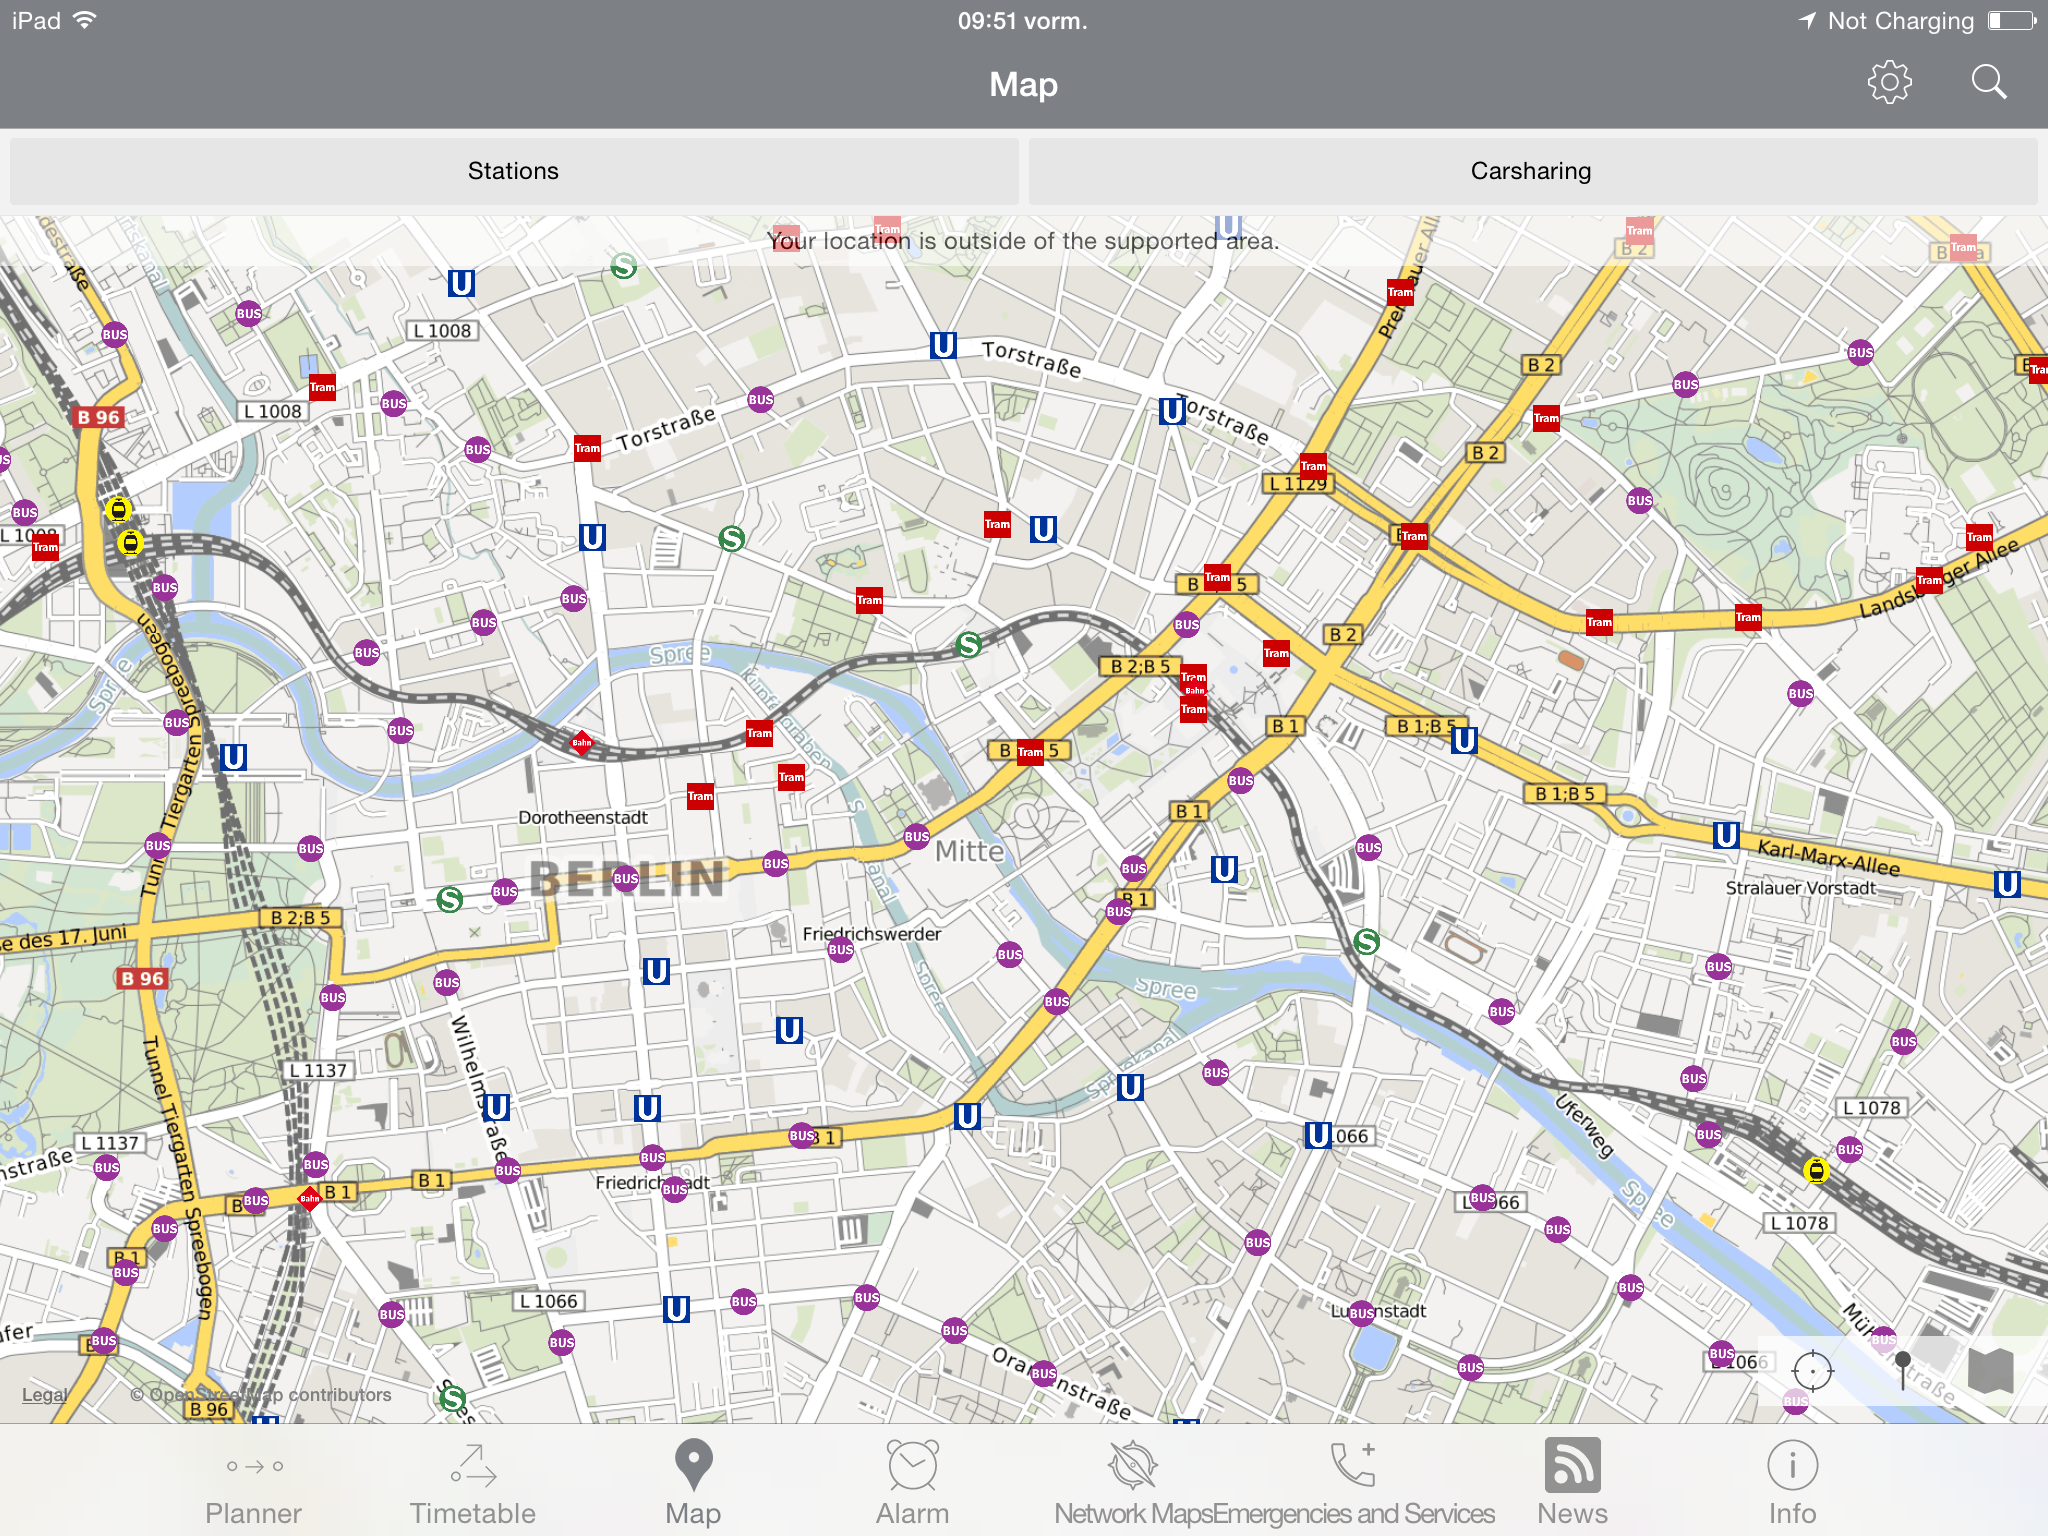Show the Stations overlay
Screen dimensions: 2048x1536
pyautogui.click(x=514, y=171)
